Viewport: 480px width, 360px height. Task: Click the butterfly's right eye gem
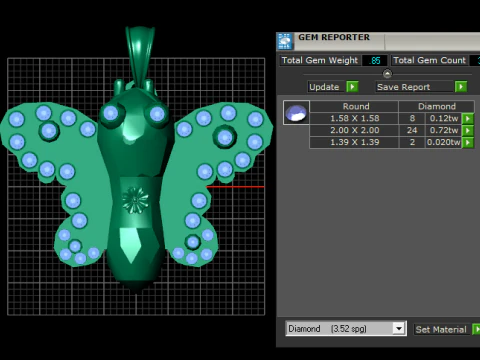click(x=157, y=114)
